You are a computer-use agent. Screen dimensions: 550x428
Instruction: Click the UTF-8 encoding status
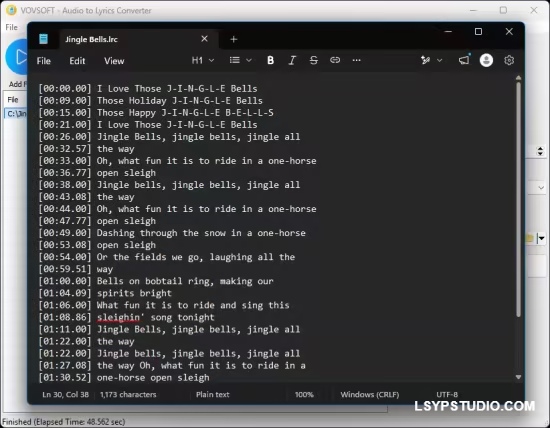click(447, 395)
